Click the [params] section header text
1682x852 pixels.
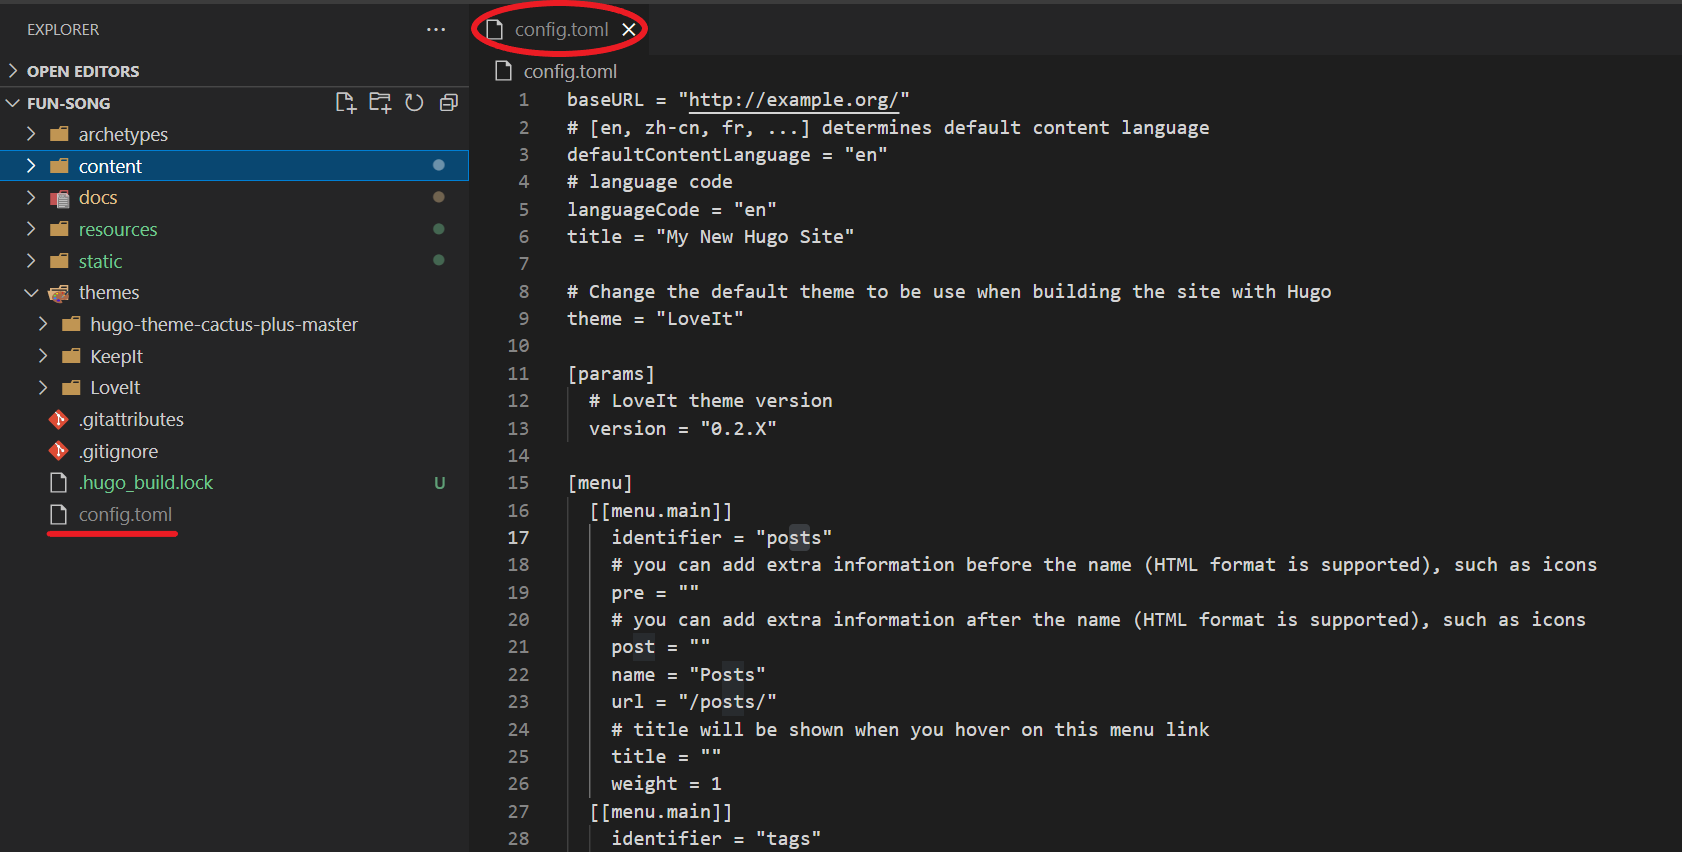tap(611, 374)
